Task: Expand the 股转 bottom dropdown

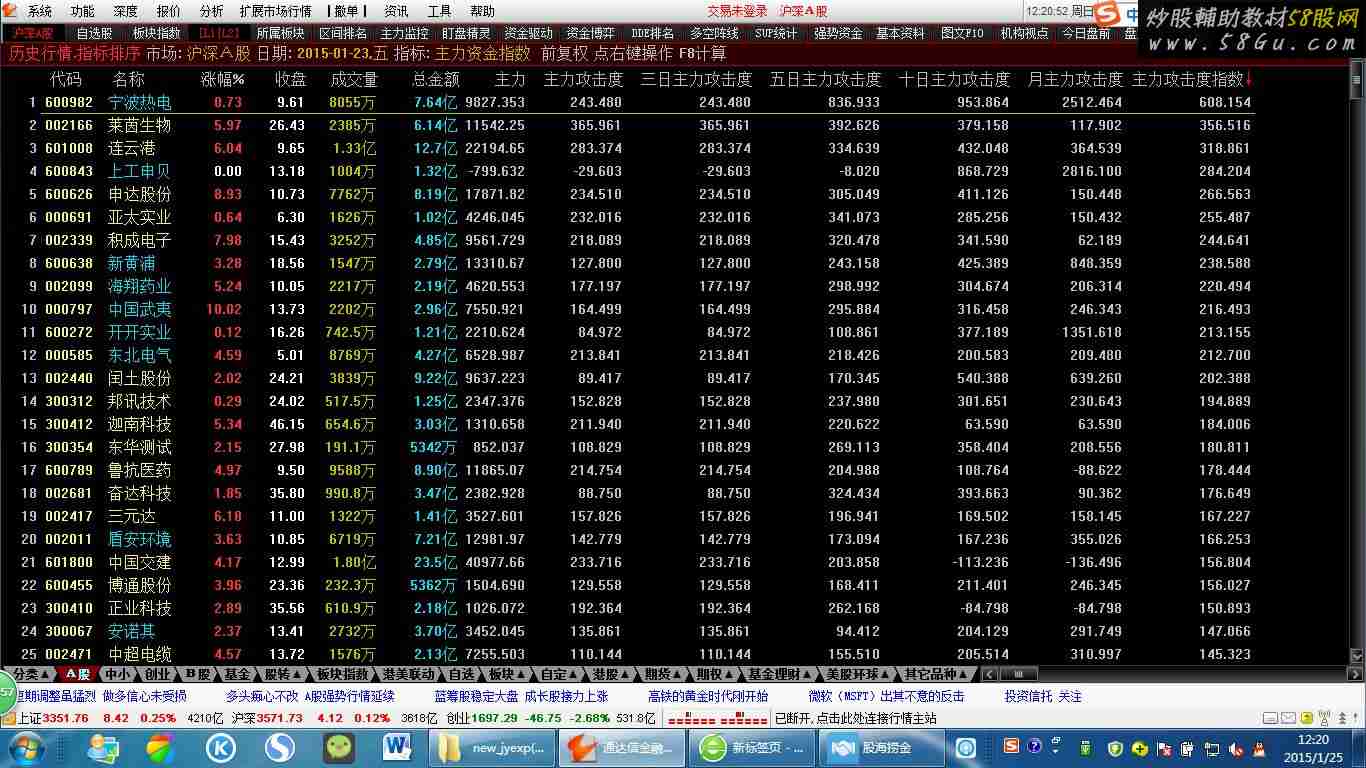Action: pos(283,675)
